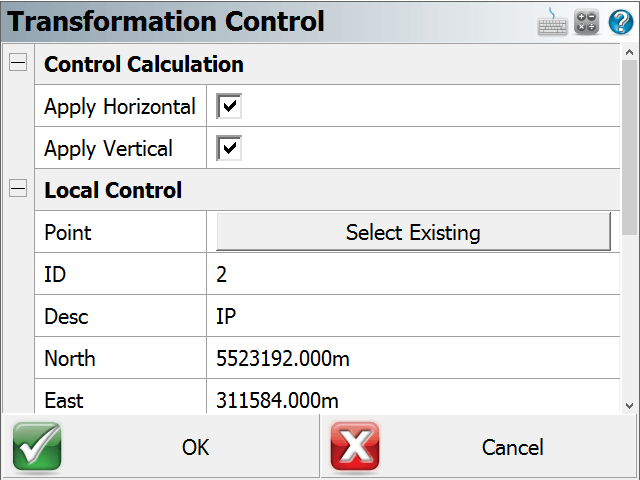Click the scrollbar up arrow

click(629, 52)
